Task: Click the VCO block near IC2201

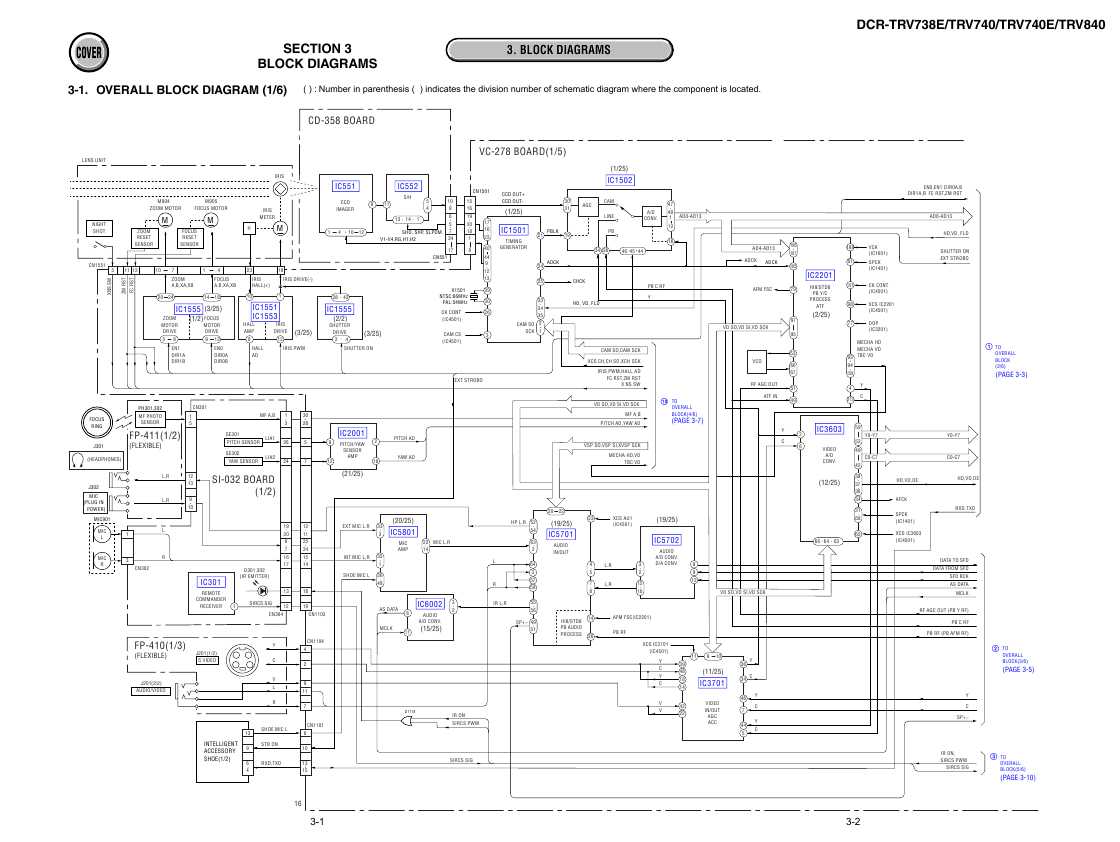Action: pos(757,362)
